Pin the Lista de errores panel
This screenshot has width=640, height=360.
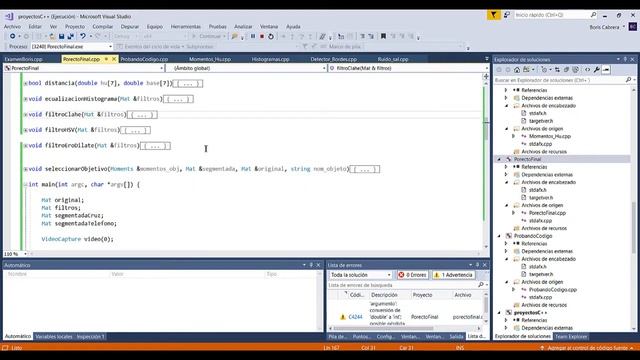coord(477,265)
